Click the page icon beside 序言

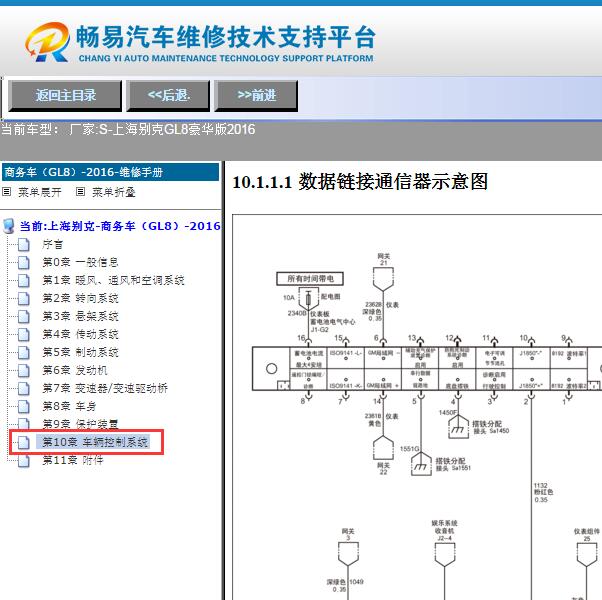[x=24, y=245]
